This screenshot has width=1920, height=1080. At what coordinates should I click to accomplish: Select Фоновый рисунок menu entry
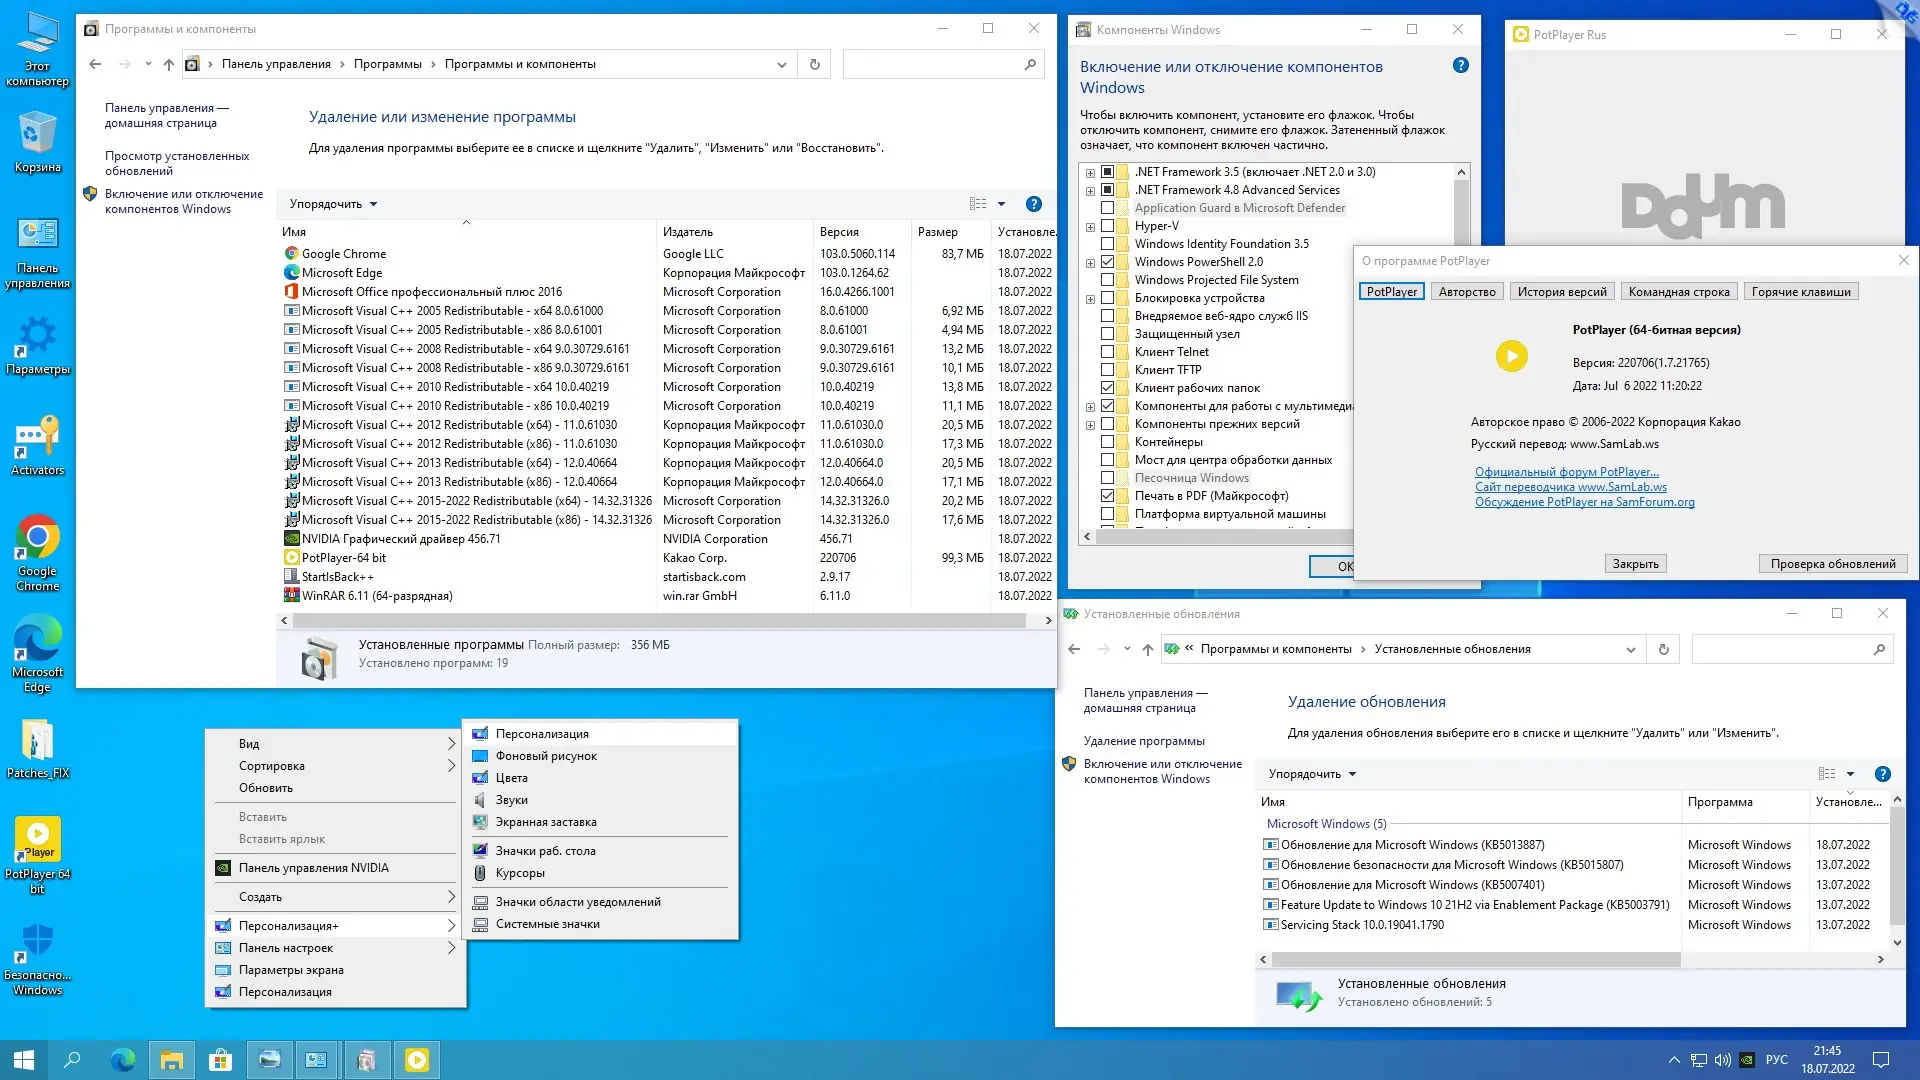point(546,756)
